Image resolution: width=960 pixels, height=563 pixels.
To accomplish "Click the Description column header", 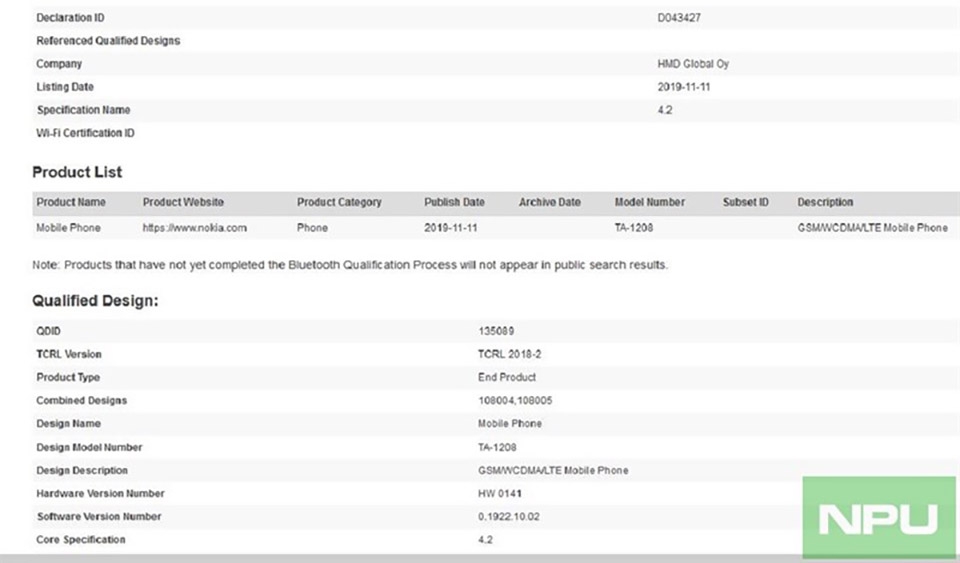I will pyautogui.click(x=825, y=202).
